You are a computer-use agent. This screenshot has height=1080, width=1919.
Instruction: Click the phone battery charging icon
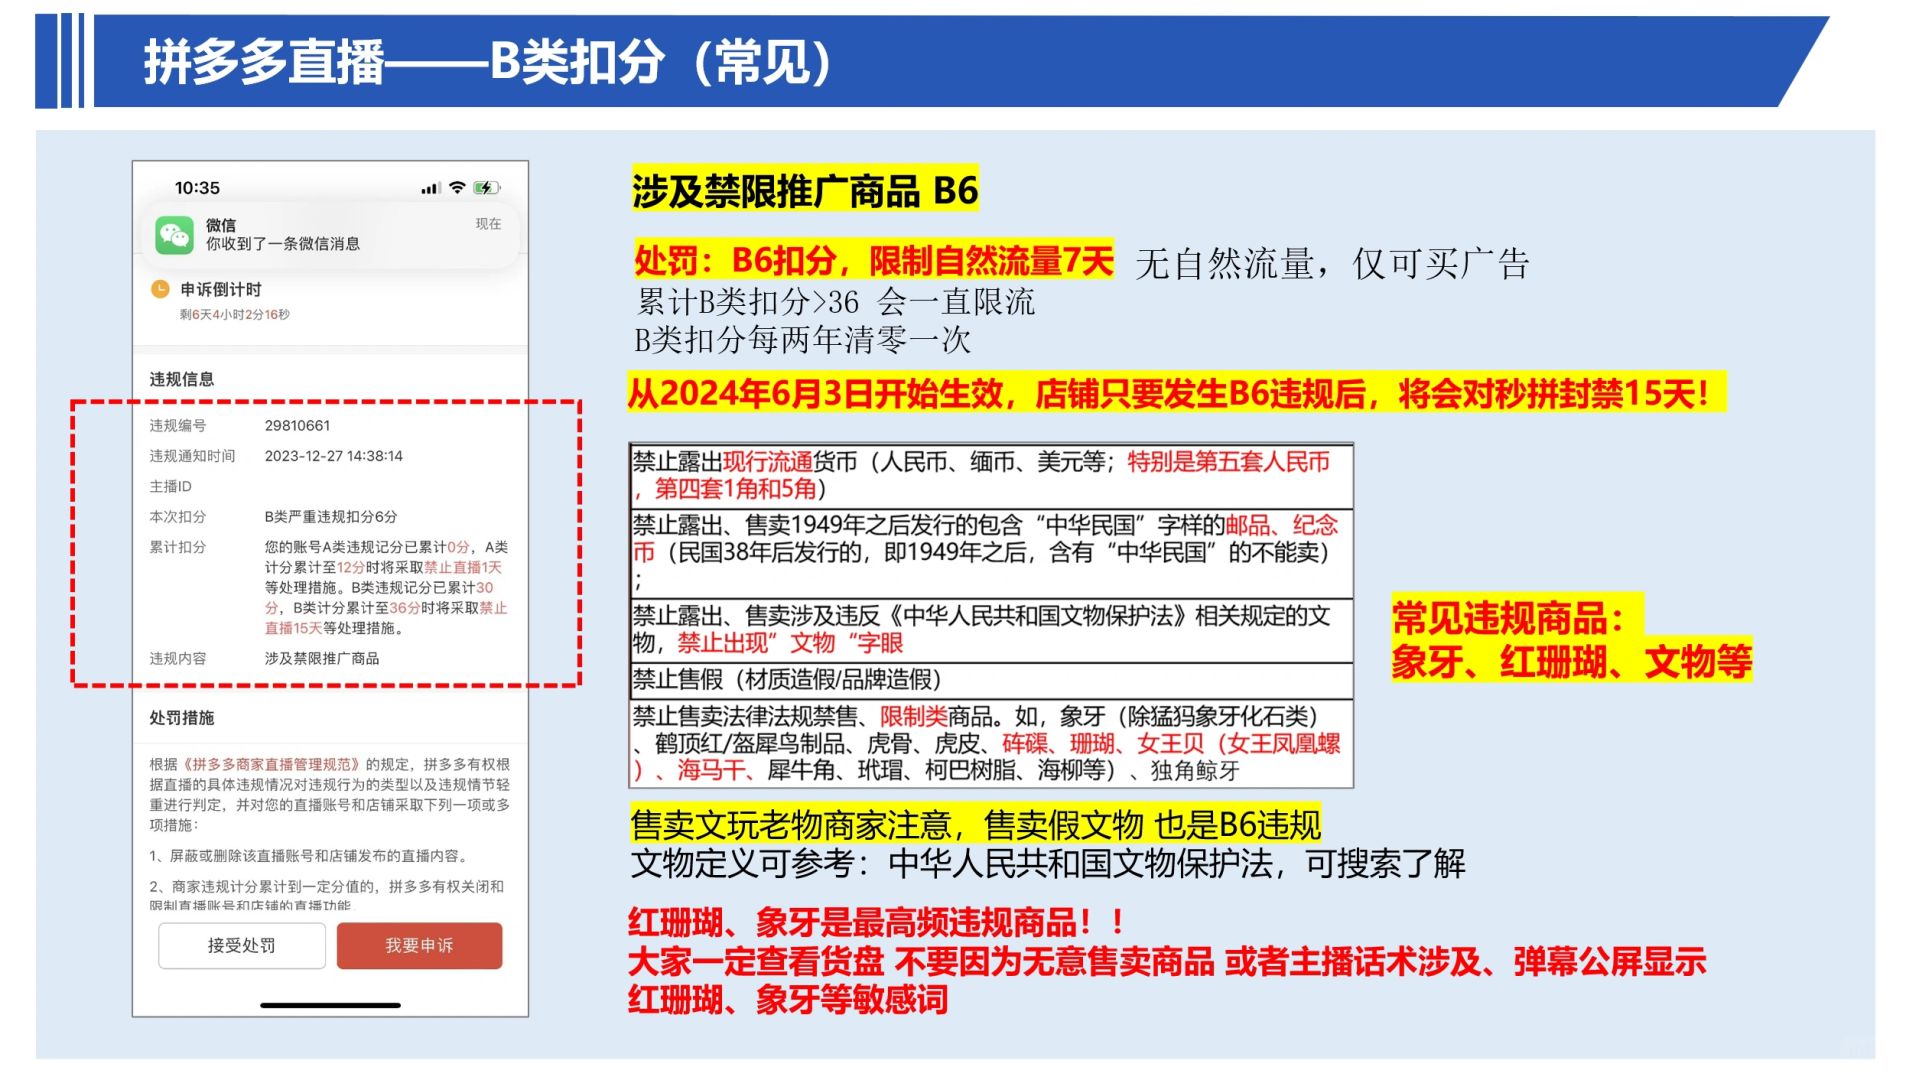pyautogui.click(x=487, y=188)
